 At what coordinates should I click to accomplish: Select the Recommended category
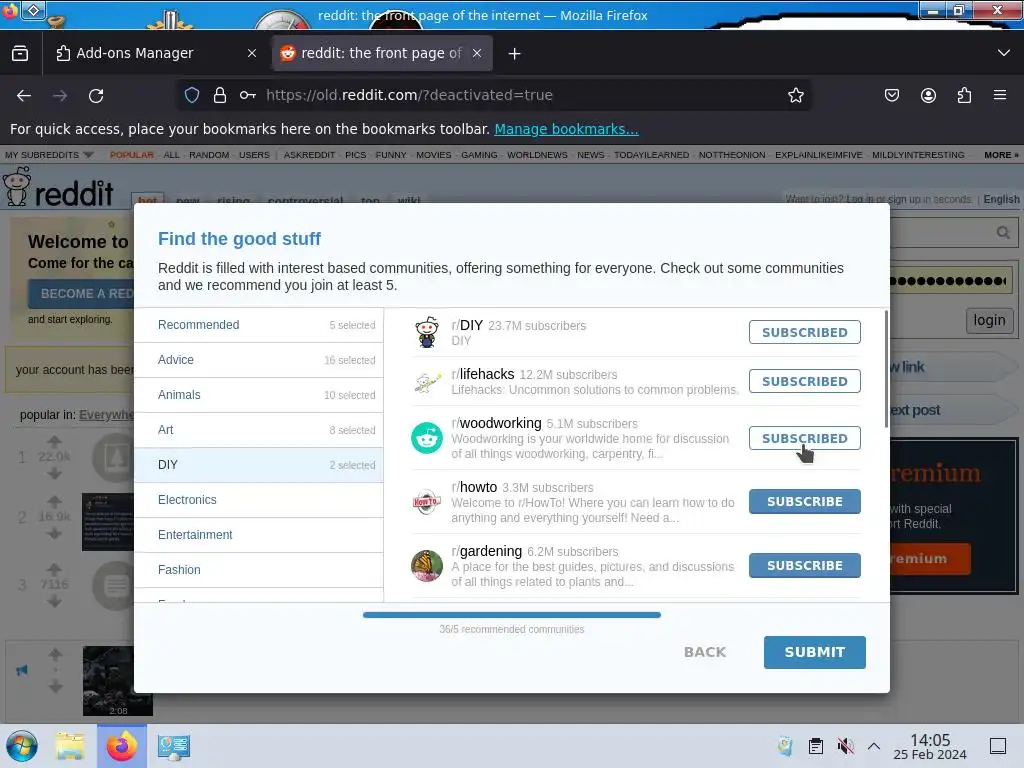(x=259, y=325)
